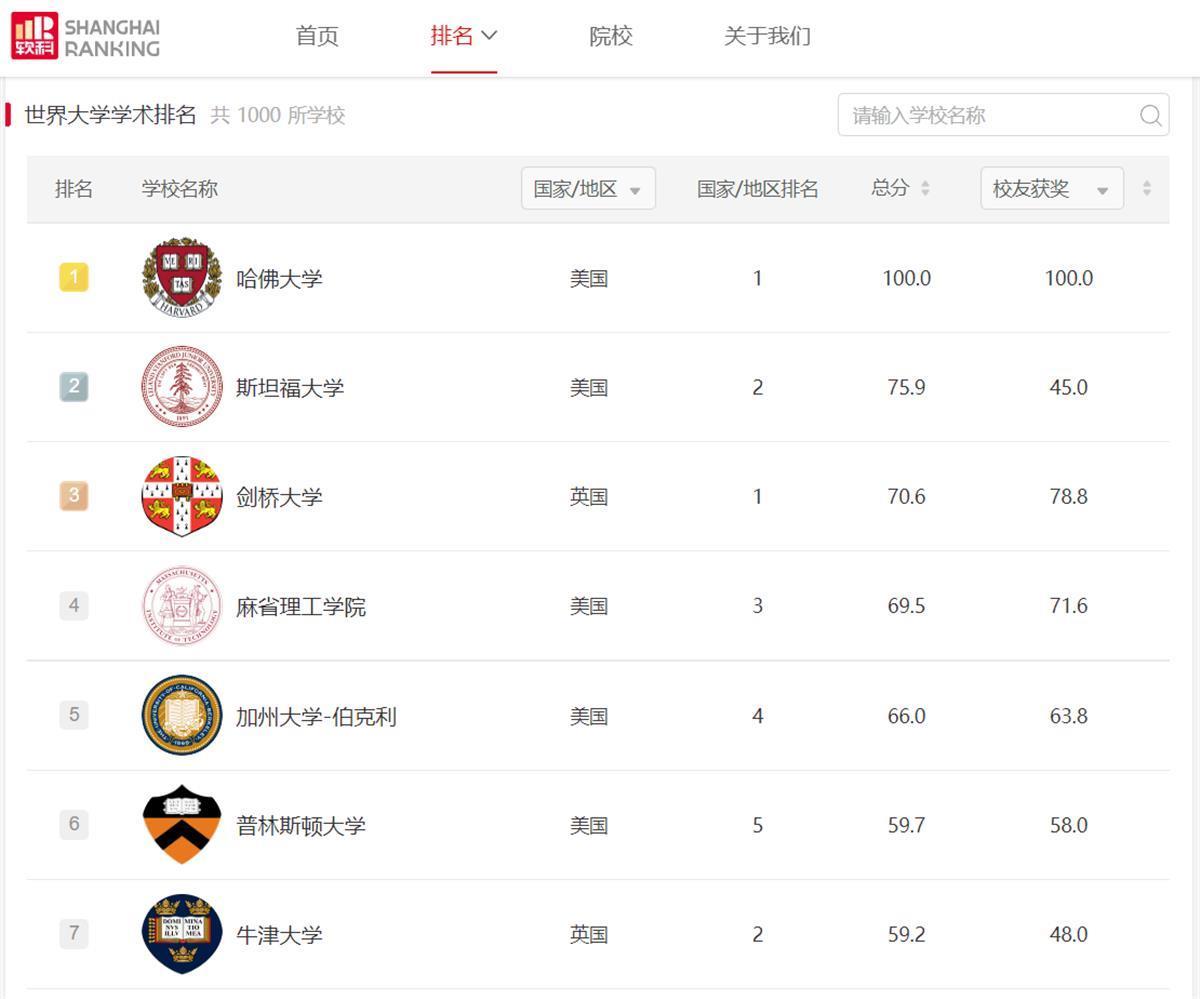Click the MIT seal logo

[182, 606]
